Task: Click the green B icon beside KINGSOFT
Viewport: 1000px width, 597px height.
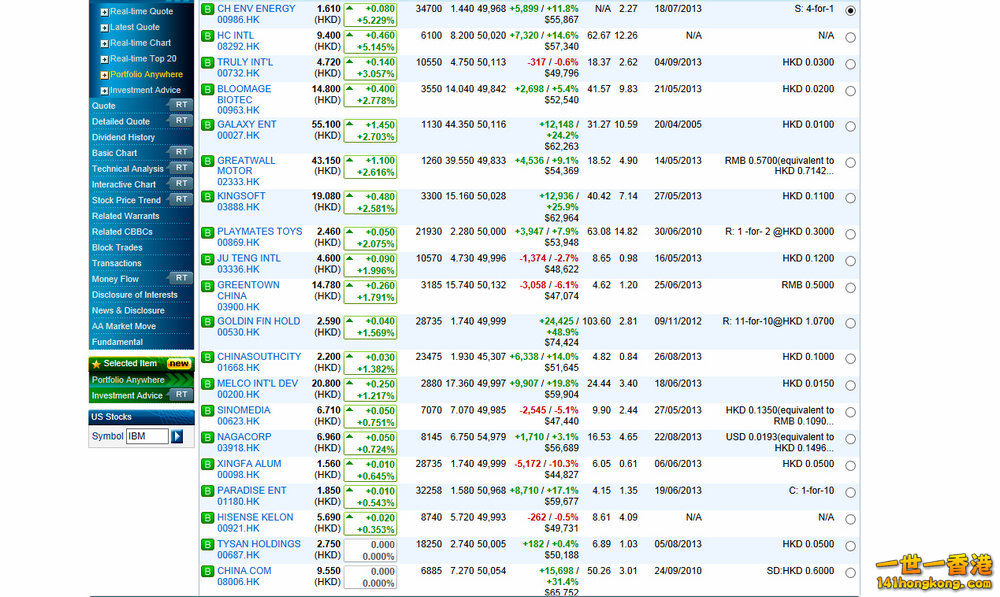Action: tap(207, 196)
